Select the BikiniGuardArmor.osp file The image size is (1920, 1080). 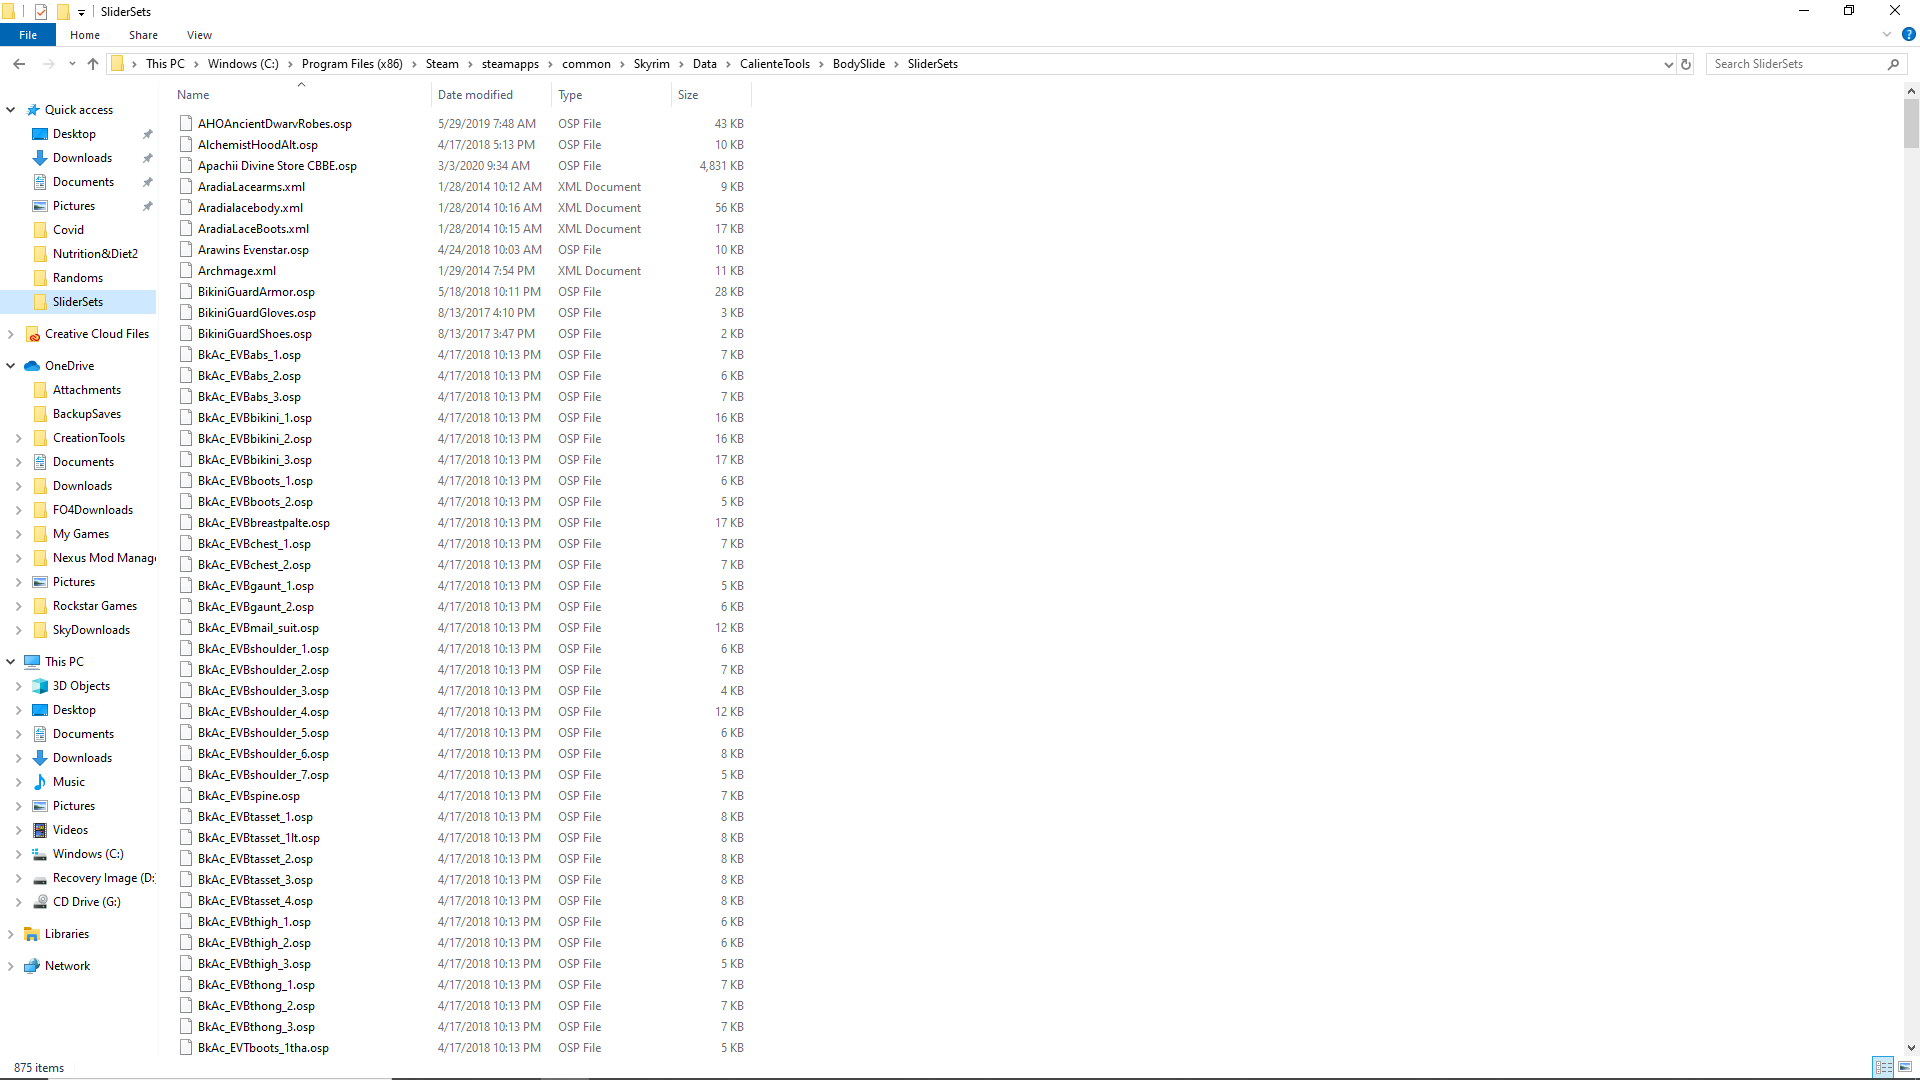click(x=256, y=292)
